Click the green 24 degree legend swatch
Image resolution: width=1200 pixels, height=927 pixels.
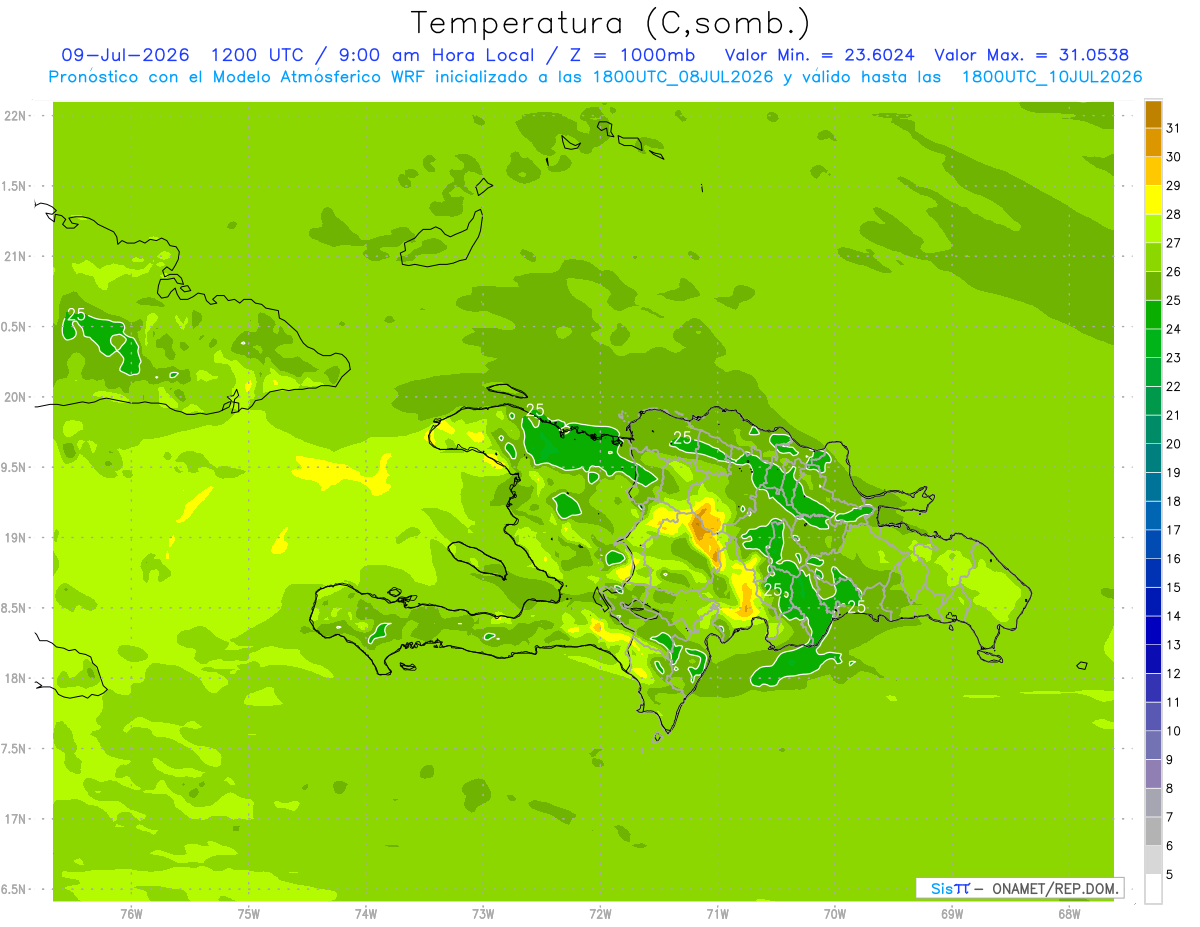click(1153, 315)
